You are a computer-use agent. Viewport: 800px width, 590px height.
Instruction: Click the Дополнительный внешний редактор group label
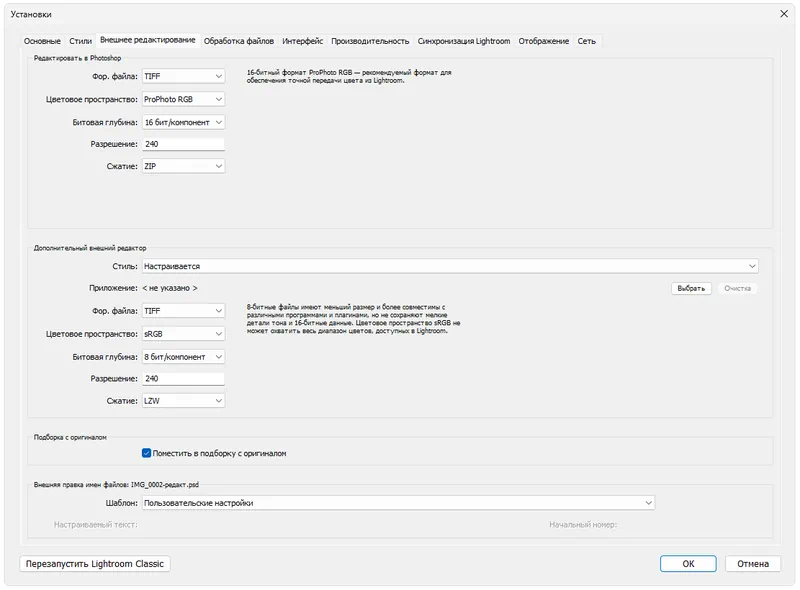tap(90, 248)
